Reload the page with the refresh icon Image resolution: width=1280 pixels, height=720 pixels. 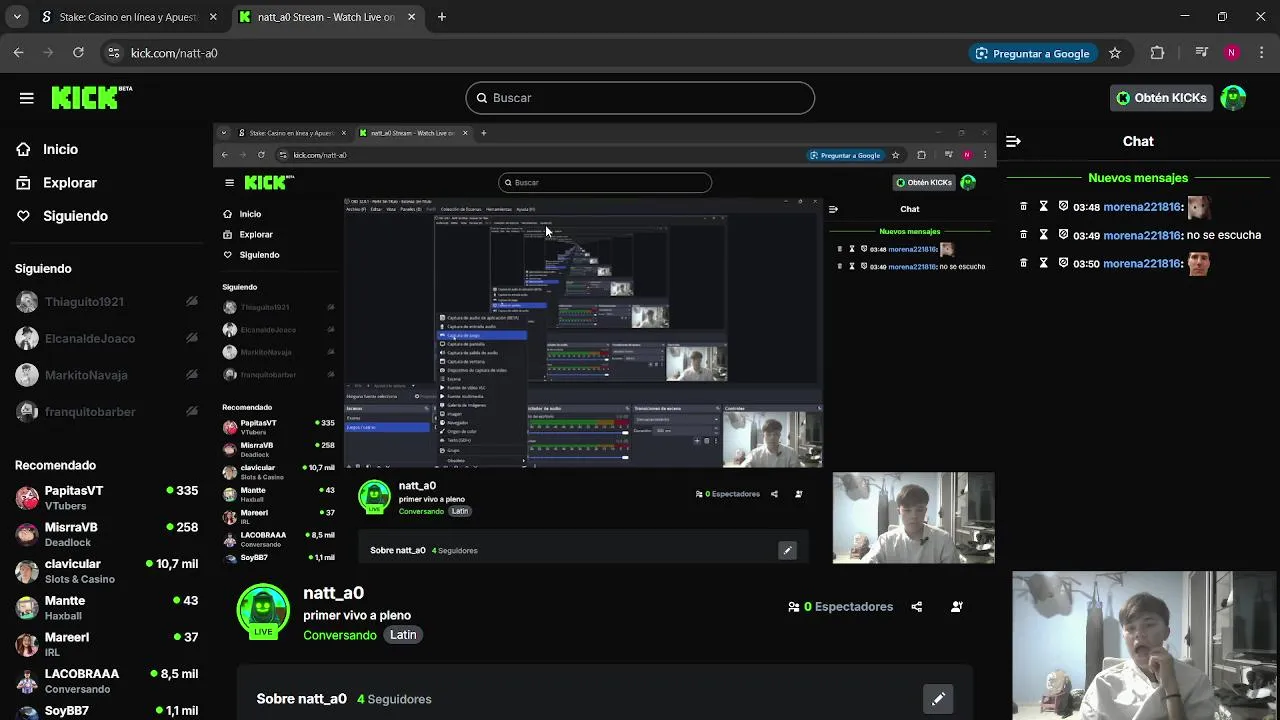(x=78, y=53)
